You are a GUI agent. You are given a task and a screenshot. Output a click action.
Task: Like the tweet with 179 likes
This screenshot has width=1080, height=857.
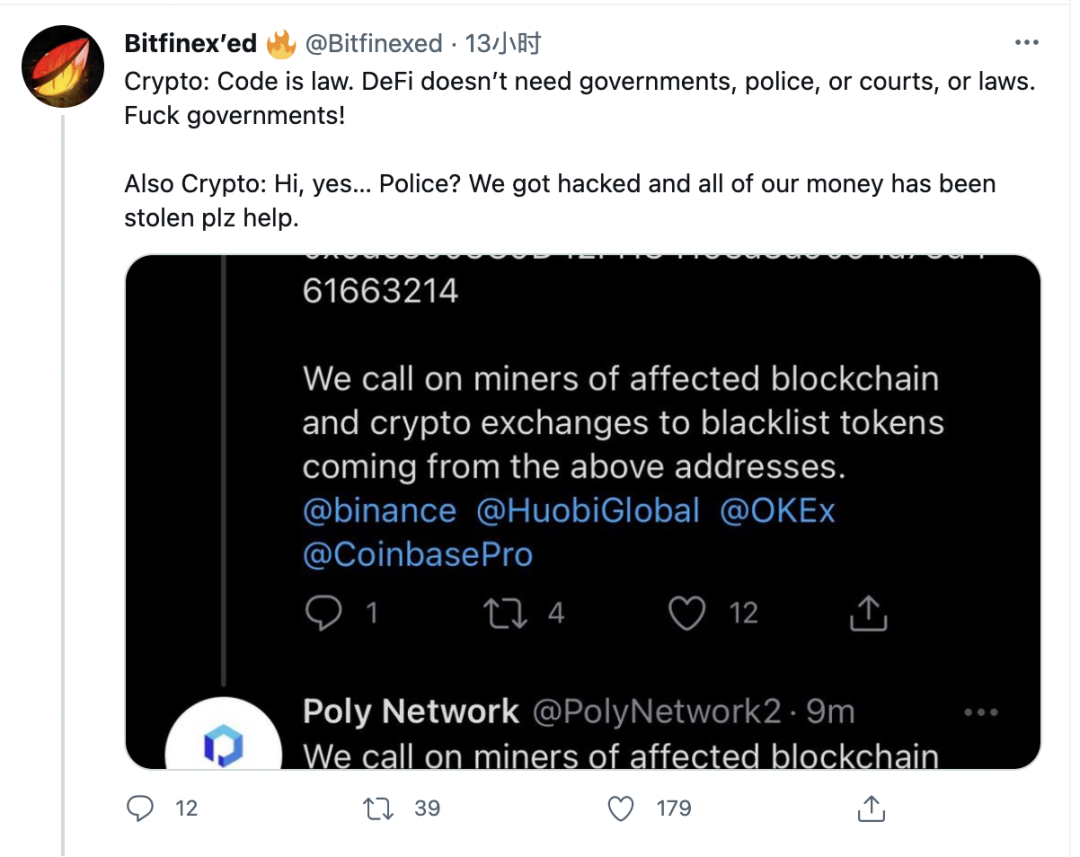[621, 808]
